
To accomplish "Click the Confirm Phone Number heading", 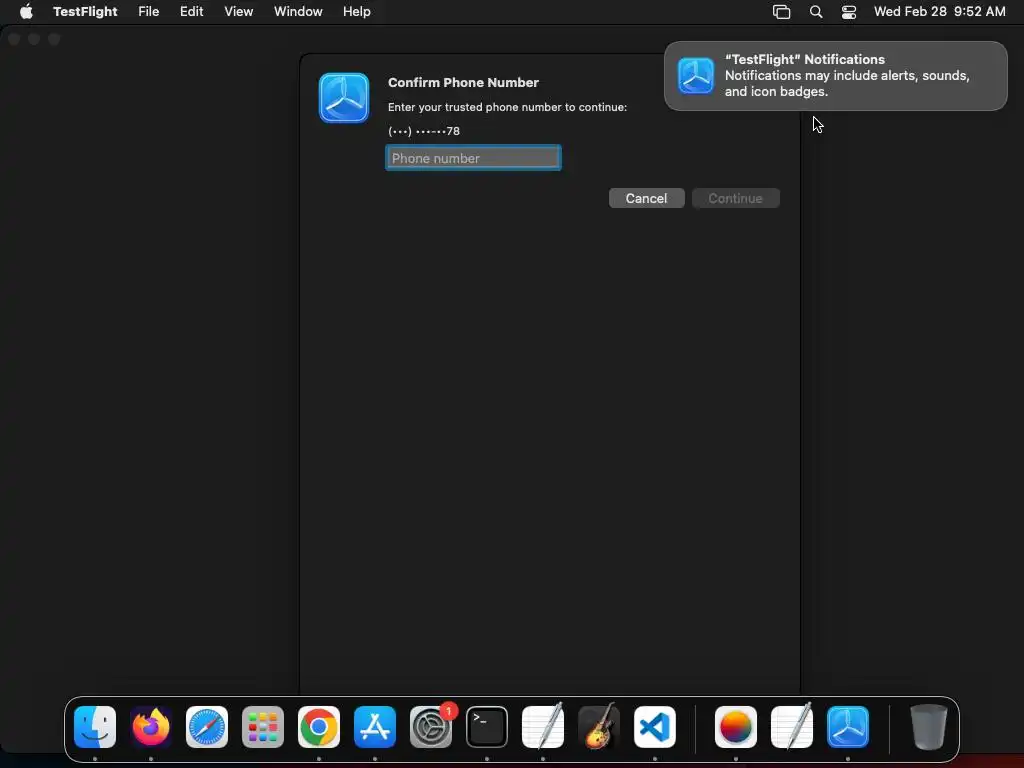I will [x=463, y=82].
